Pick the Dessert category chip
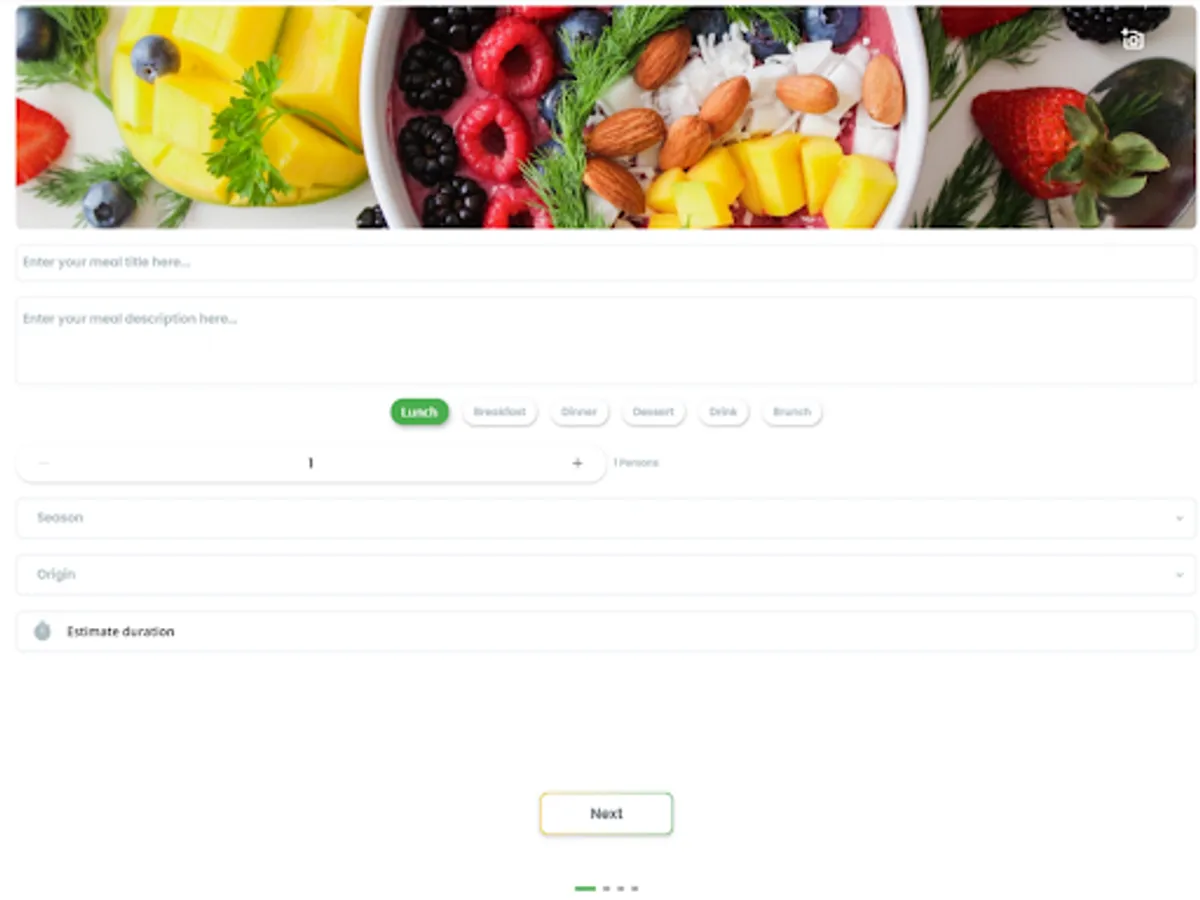1200x900 pixels. (x=653, y=412)
